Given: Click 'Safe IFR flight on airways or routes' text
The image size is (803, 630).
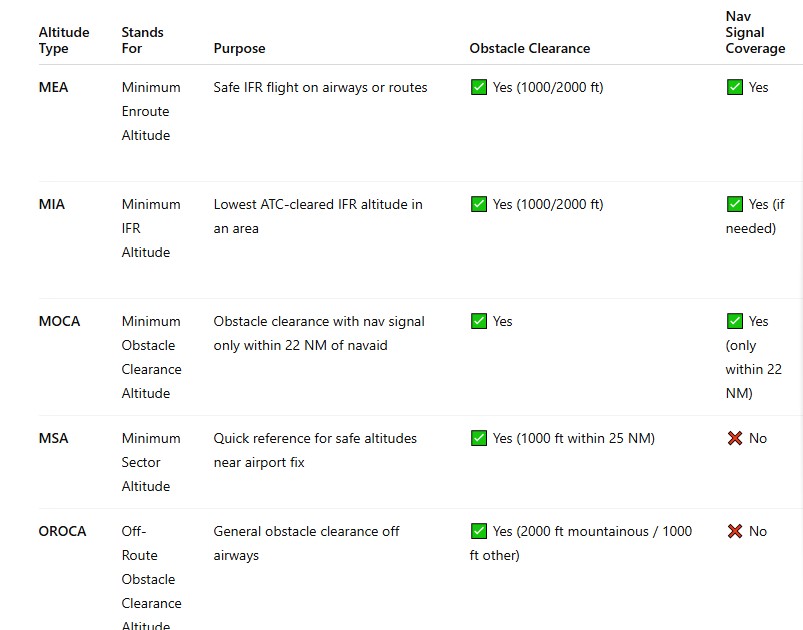Looking at the screenshot, I should tap(320, 87).
